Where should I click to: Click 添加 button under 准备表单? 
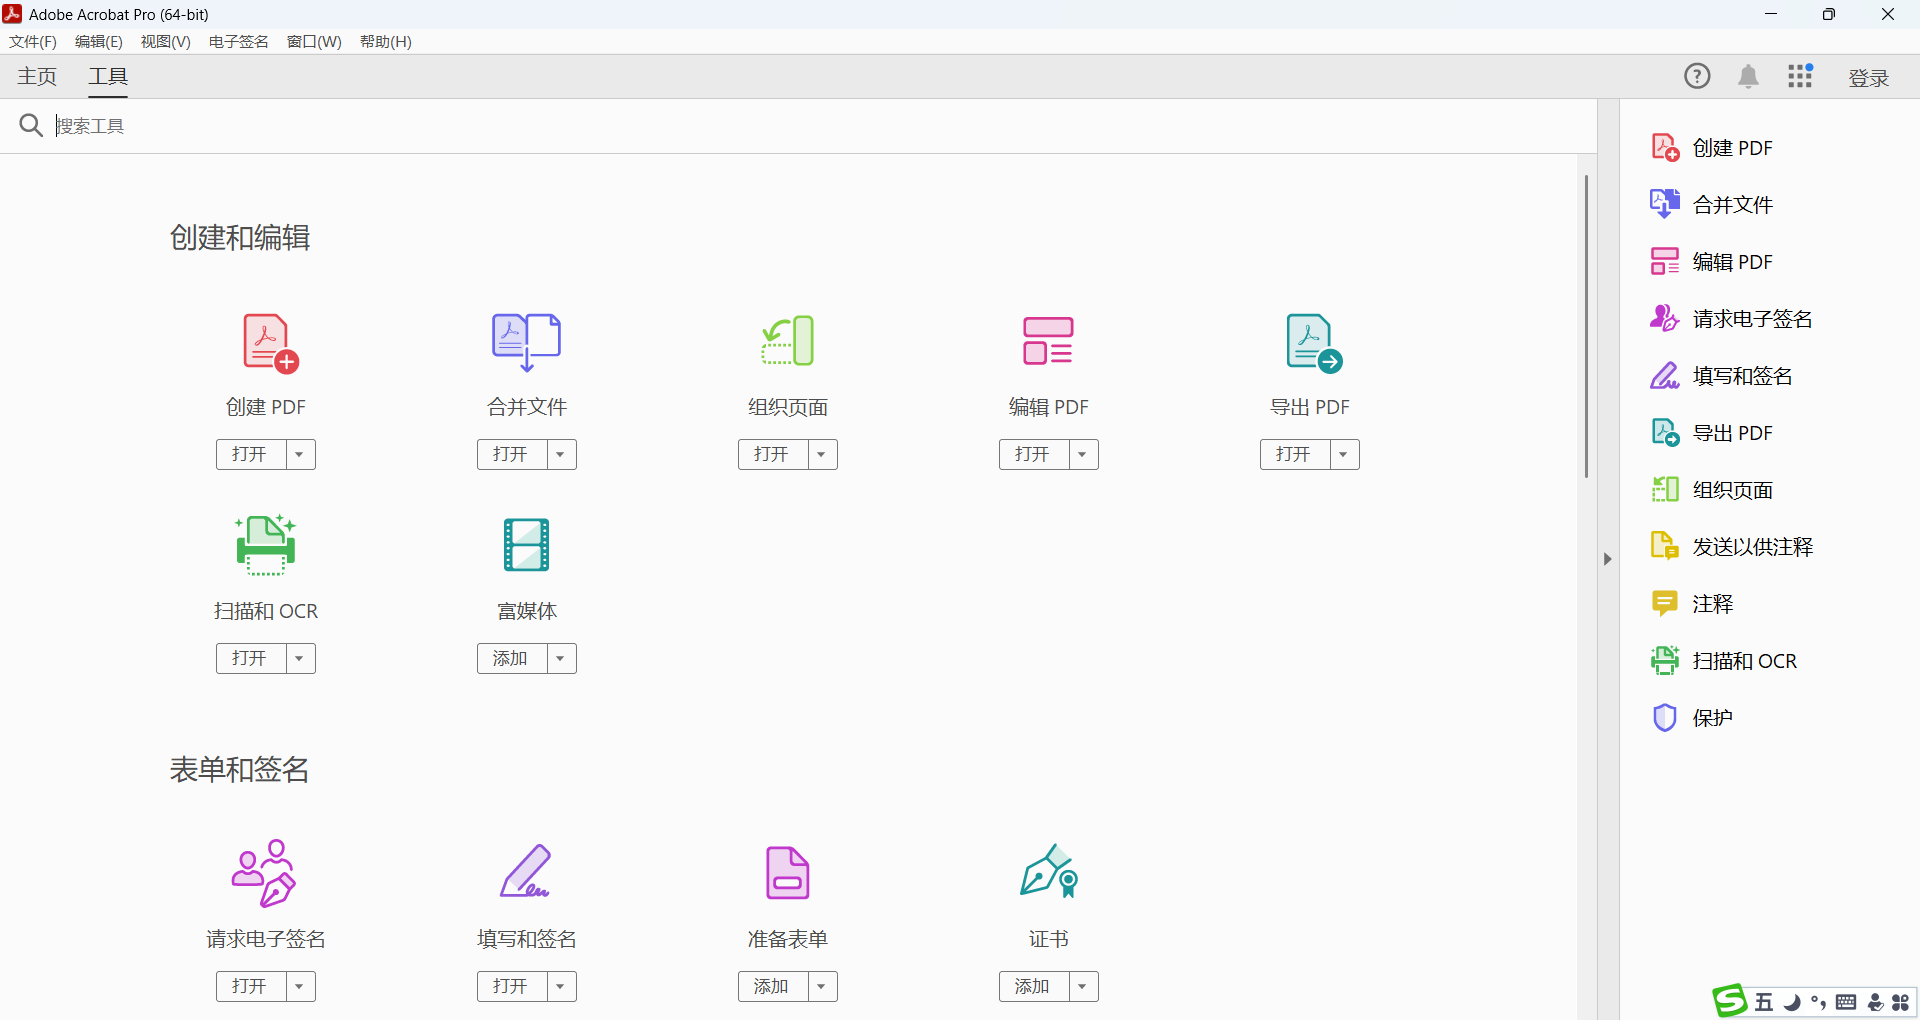(772, 987)
